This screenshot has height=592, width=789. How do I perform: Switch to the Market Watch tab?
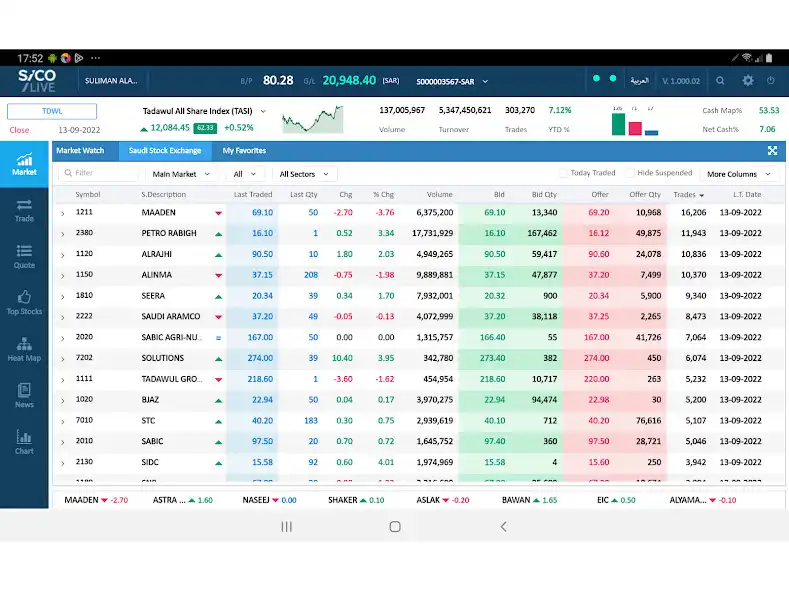click(x=80, y=151)
